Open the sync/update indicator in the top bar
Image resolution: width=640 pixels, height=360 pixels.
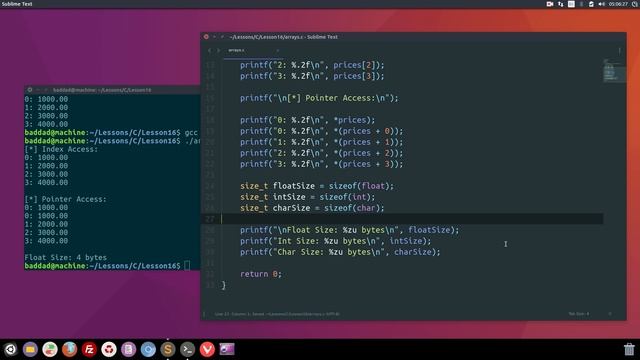[591, 4]
